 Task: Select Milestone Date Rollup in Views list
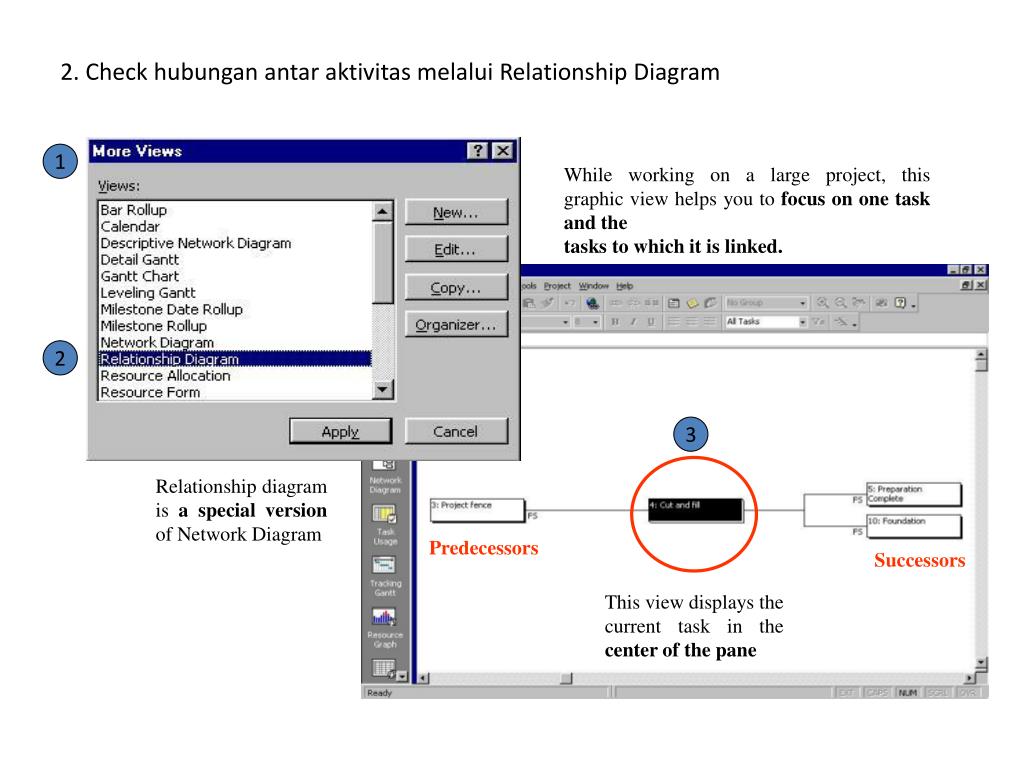pos(235,310)
